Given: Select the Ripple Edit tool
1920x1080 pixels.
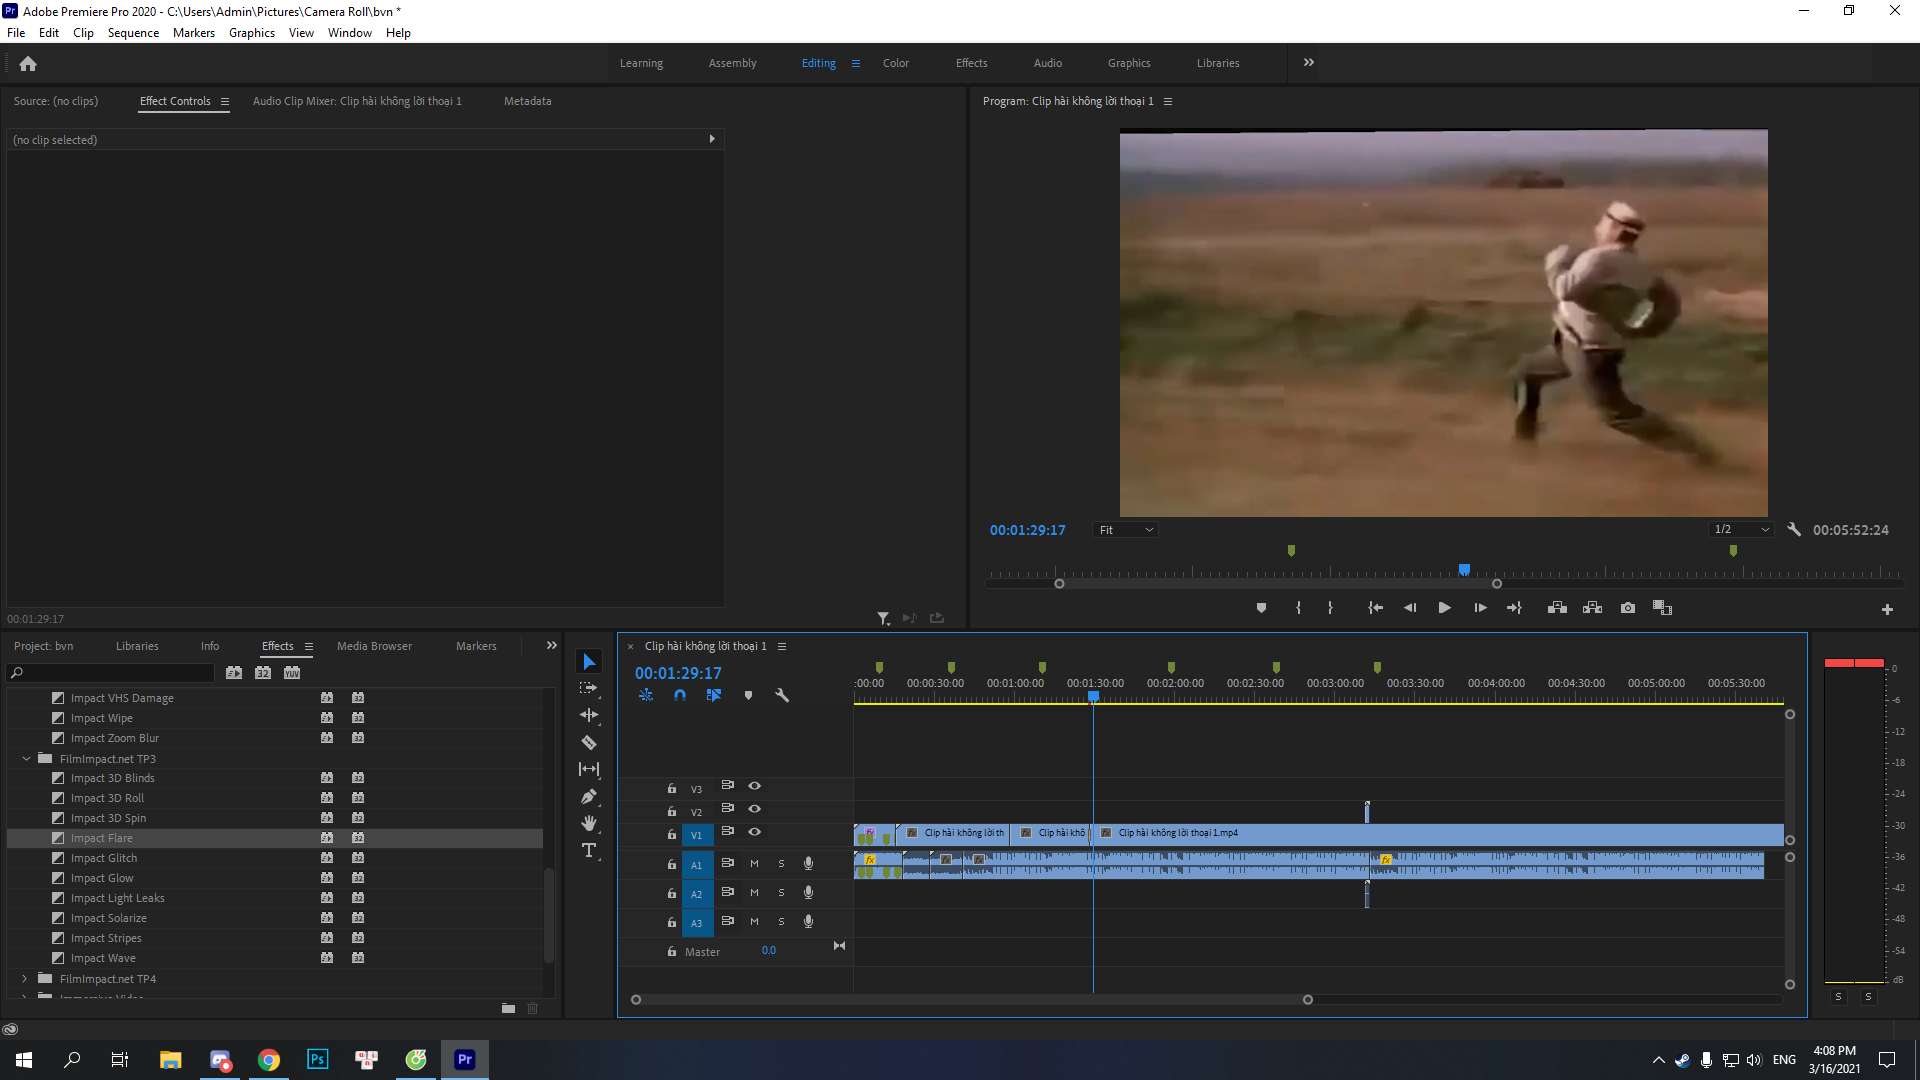Looking at the screenshot, I should (x=589, y=715).
